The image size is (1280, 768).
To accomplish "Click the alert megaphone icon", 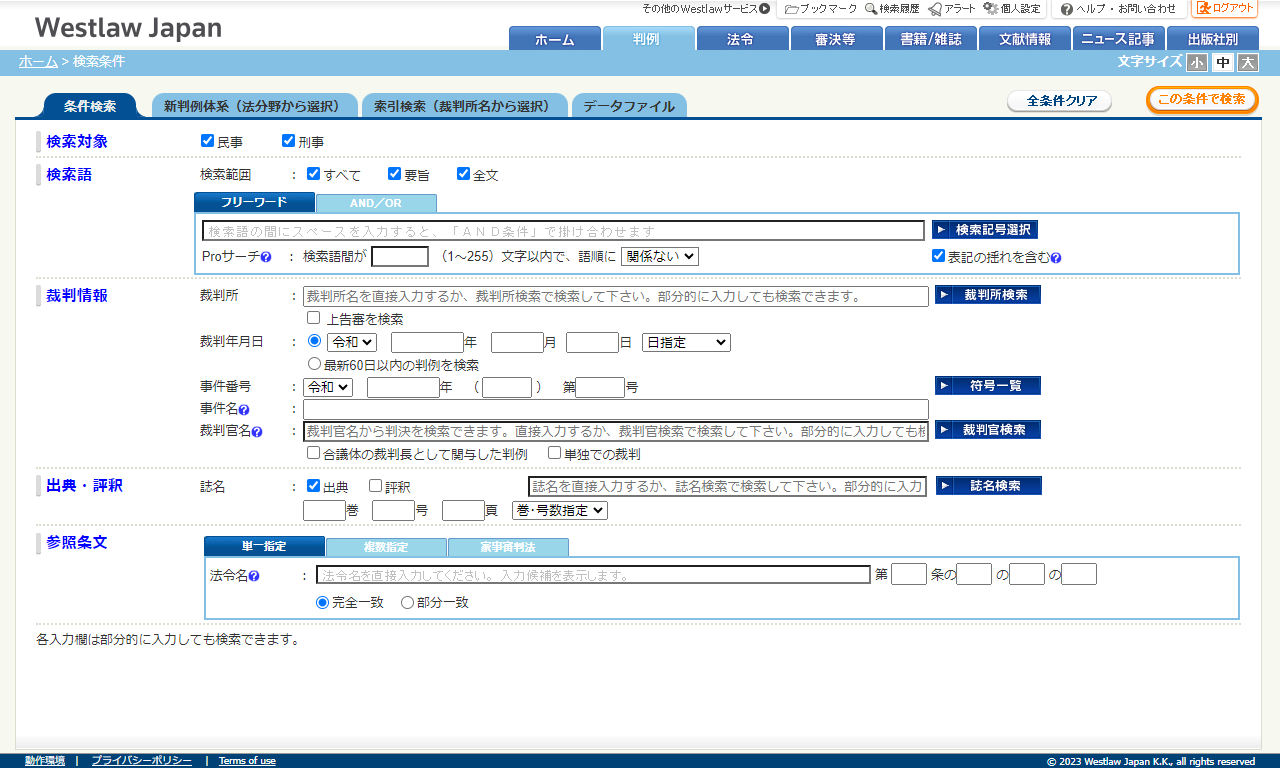I will tap(934, 8).
